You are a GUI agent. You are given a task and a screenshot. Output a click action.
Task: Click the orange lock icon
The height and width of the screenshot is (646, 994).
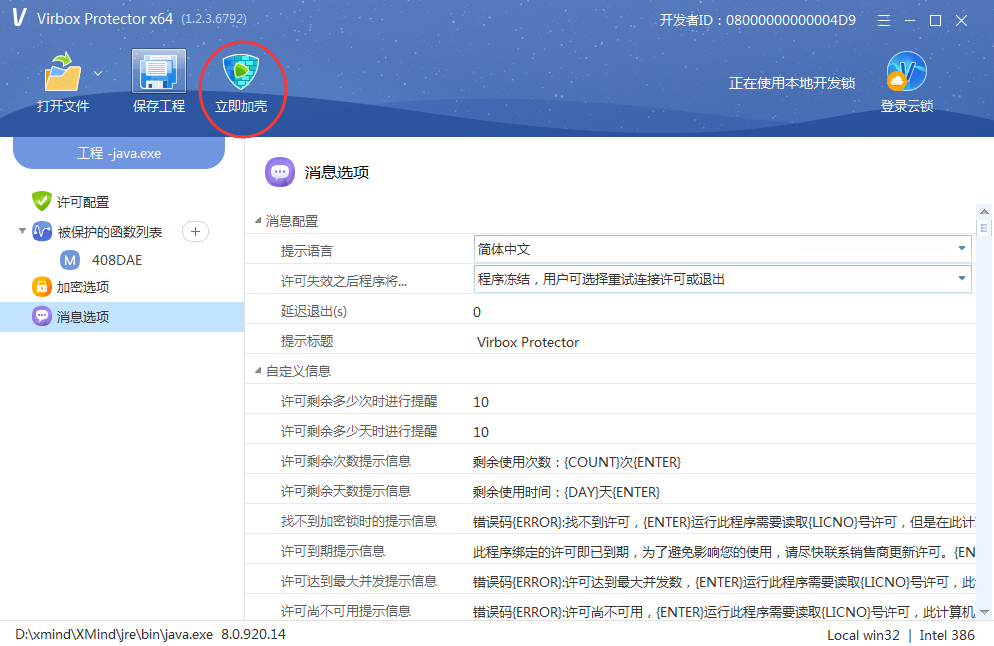click(42, 287)
